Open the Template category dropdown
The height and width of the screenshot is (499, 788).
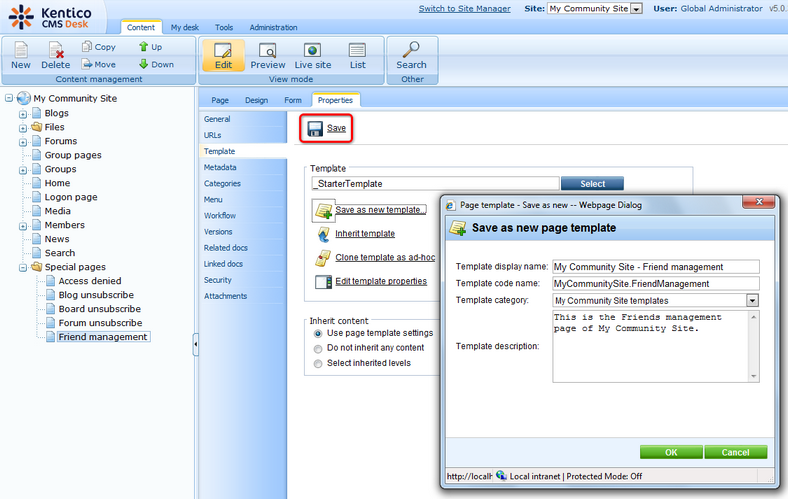(752, 301)
